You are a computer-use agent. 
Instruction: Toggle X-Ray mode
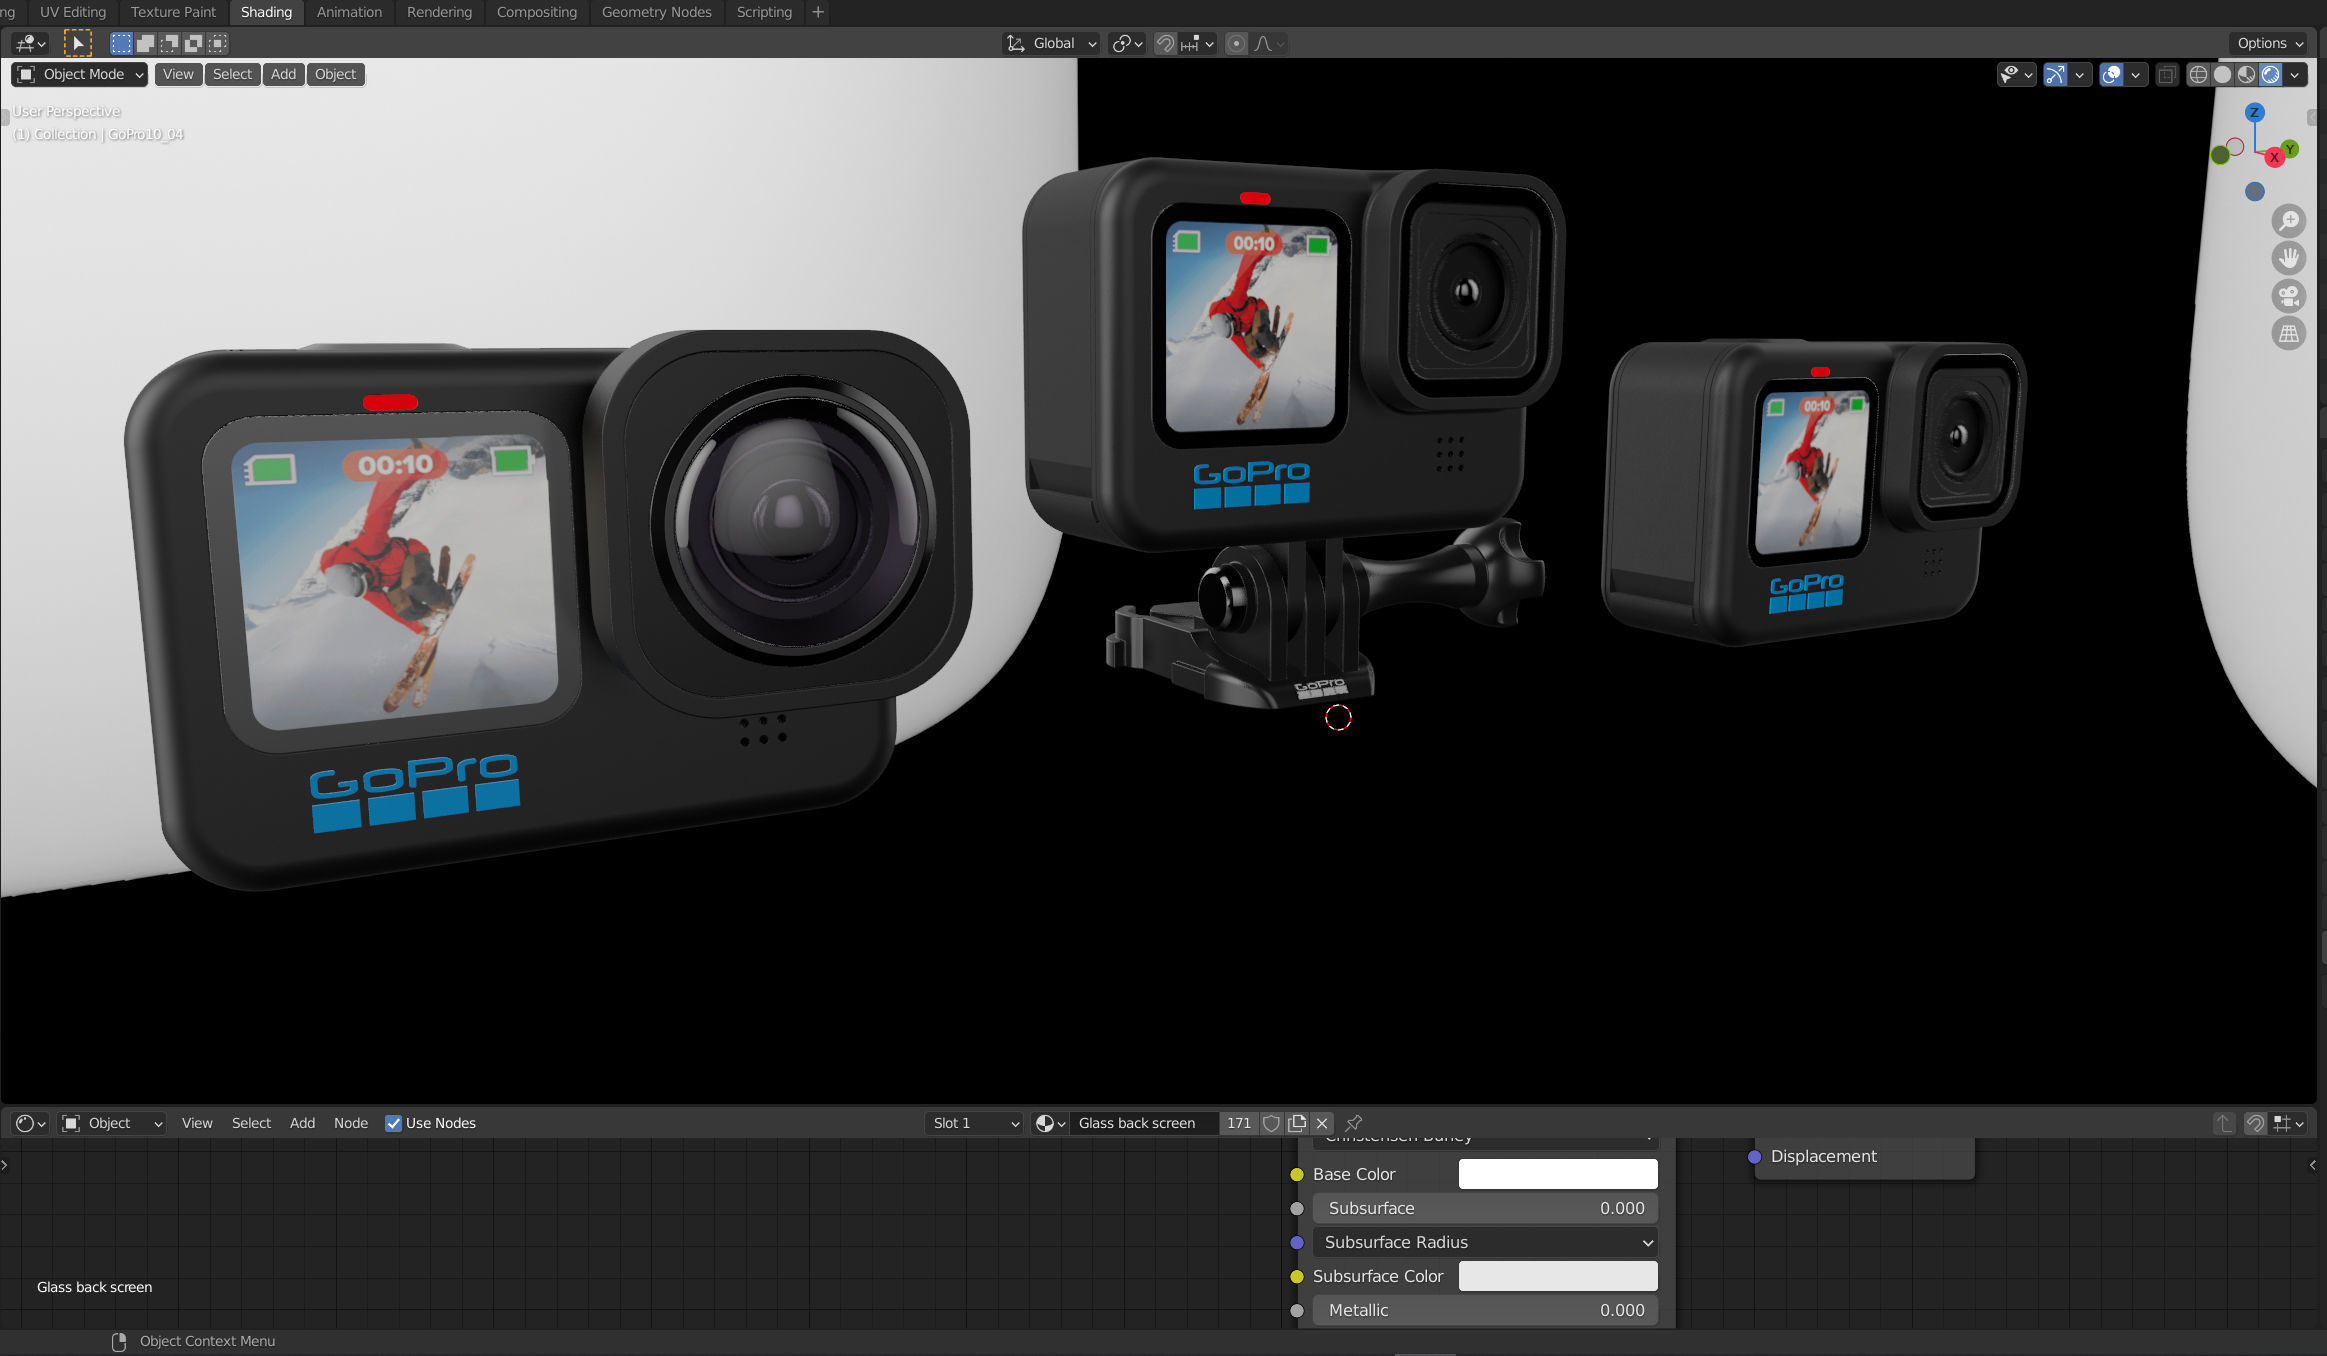click(2166, 74)
